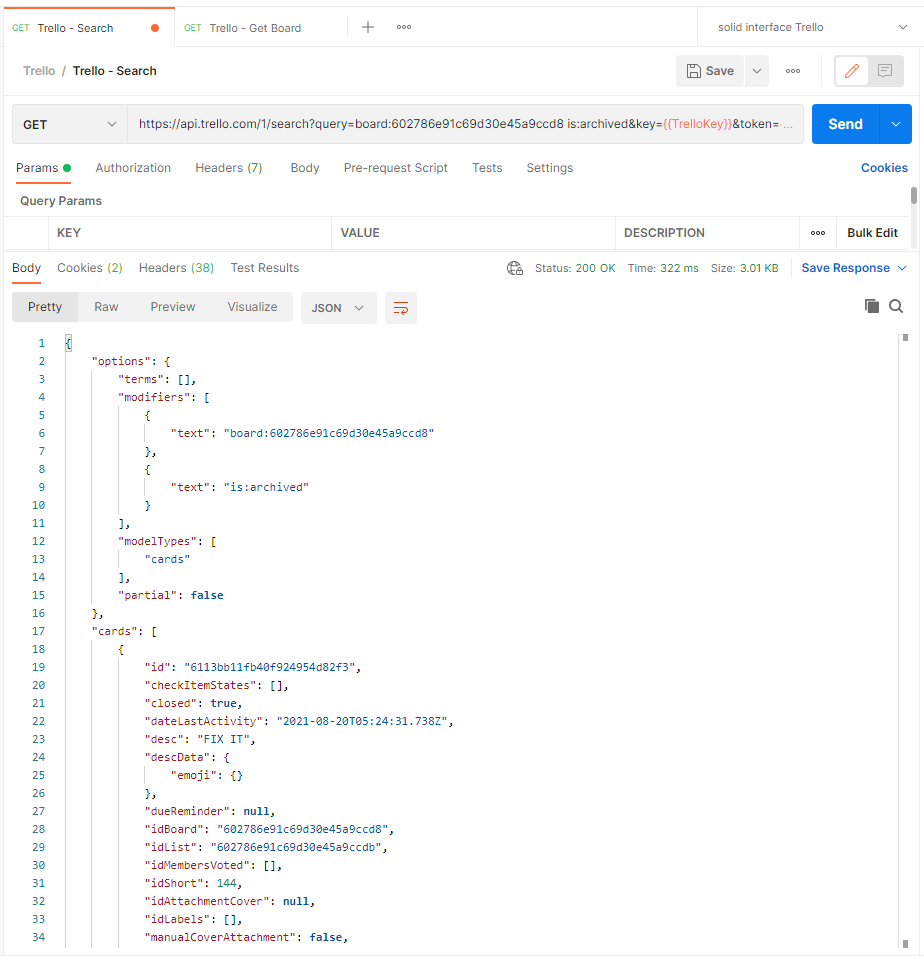
Task: Open the Tests tab
Action: click(487, 168)
